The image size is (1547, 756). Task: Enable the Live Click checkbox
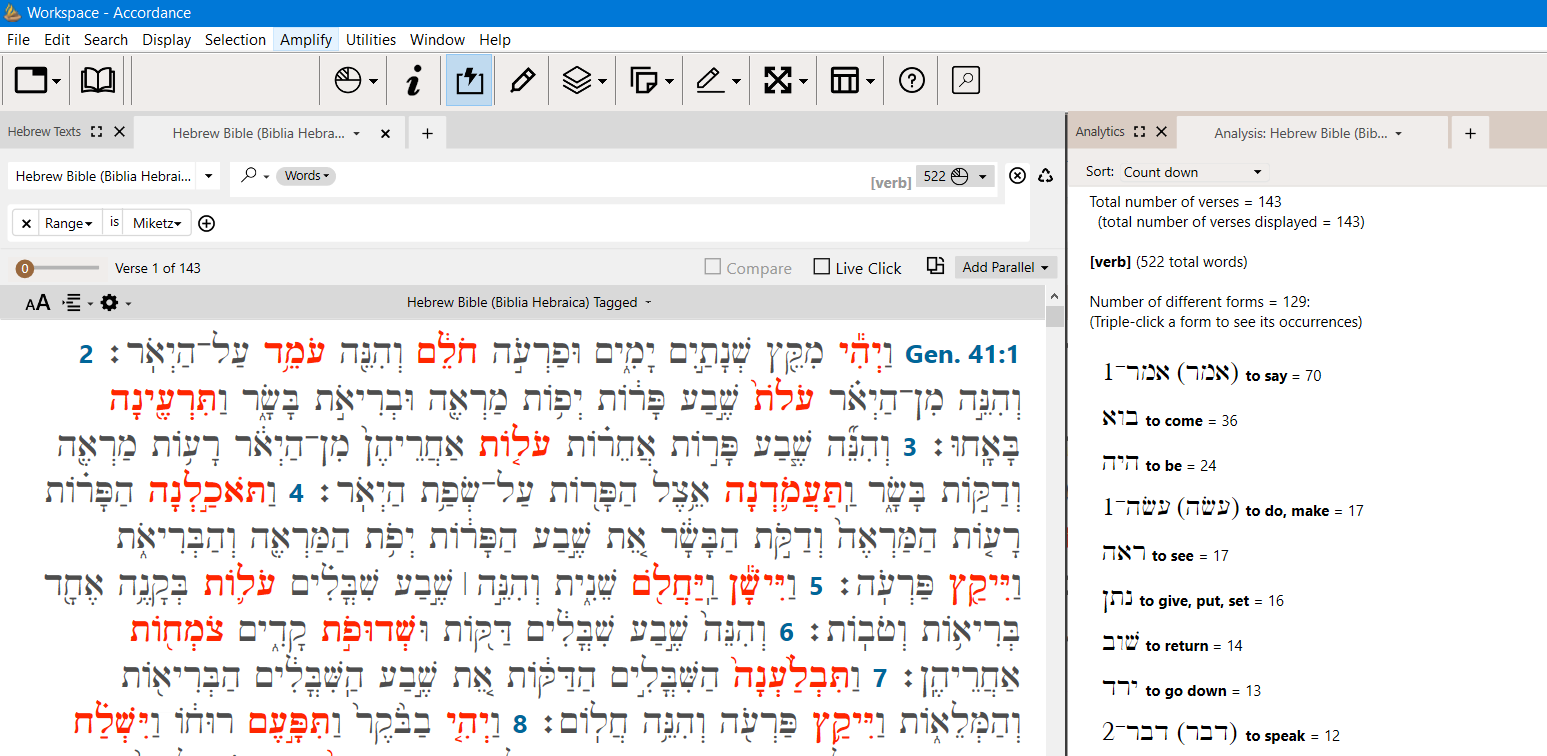822,267
